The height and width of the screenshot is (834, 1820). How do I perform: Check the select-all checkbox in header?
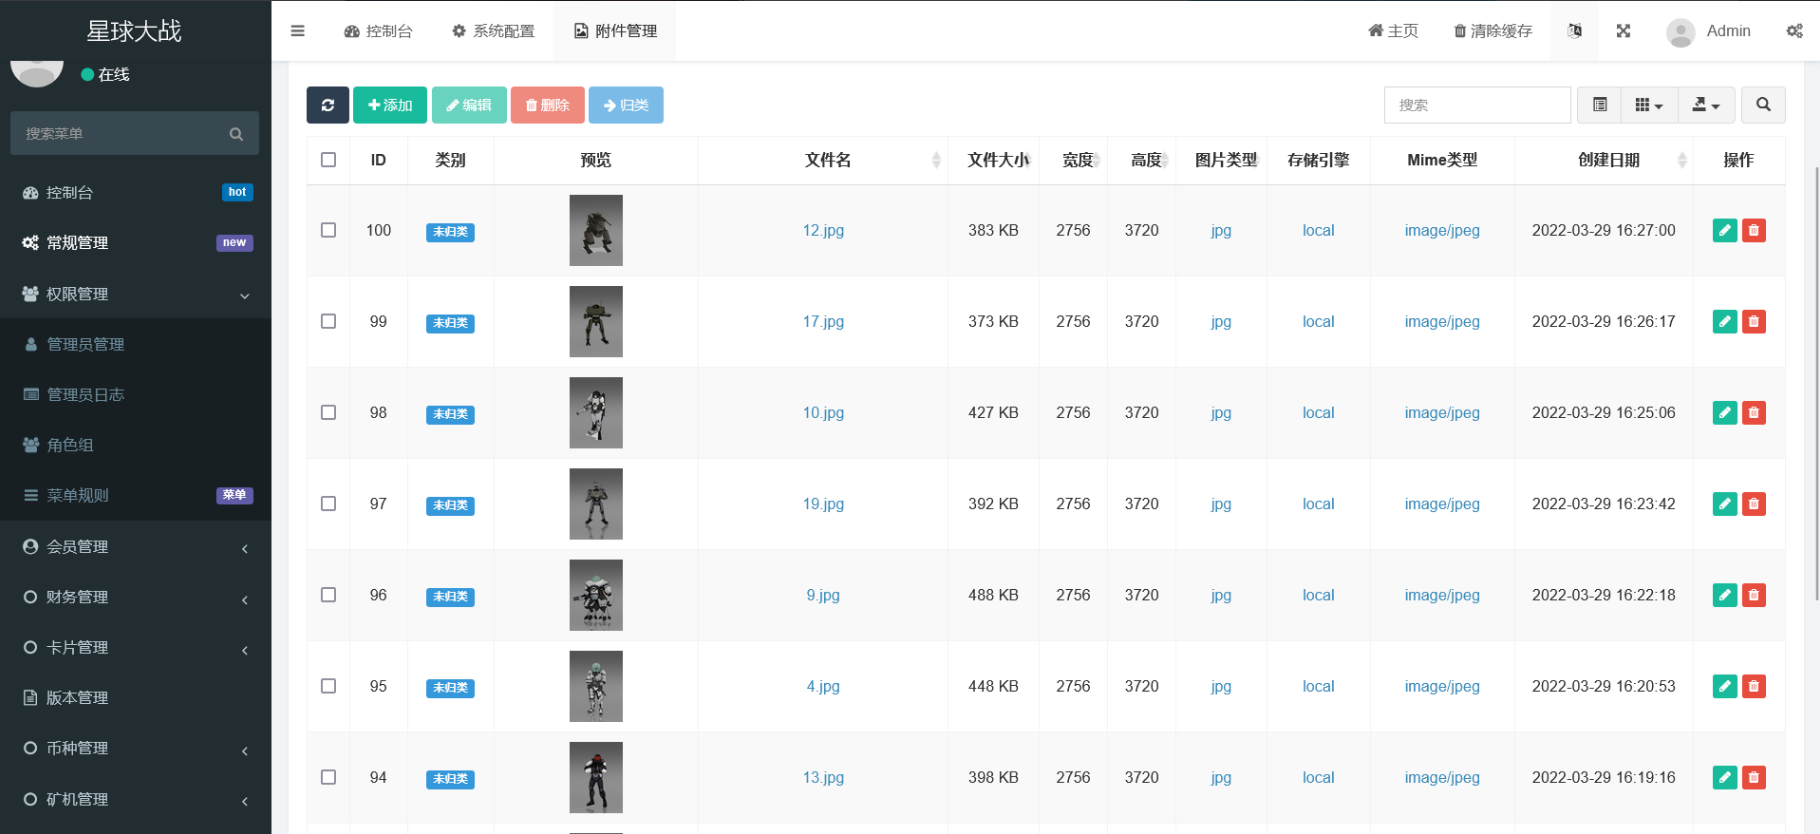pyautogui.click(x=328, y=160)
